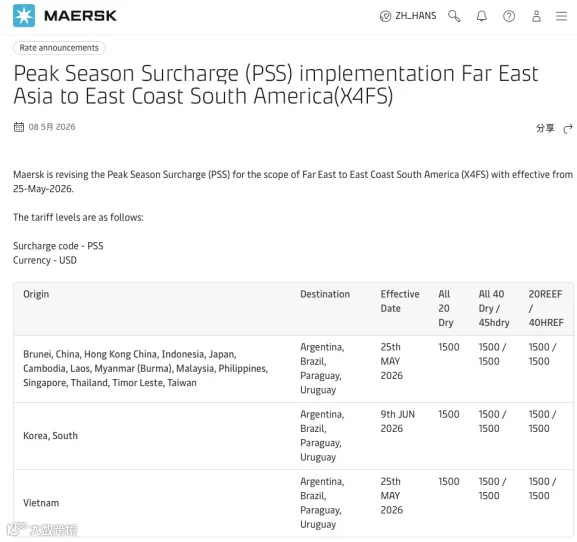Viewport: 577px width, 542px height.
Task: Click the 9th JUN 2026 date cell
Action: coord(397,421)
